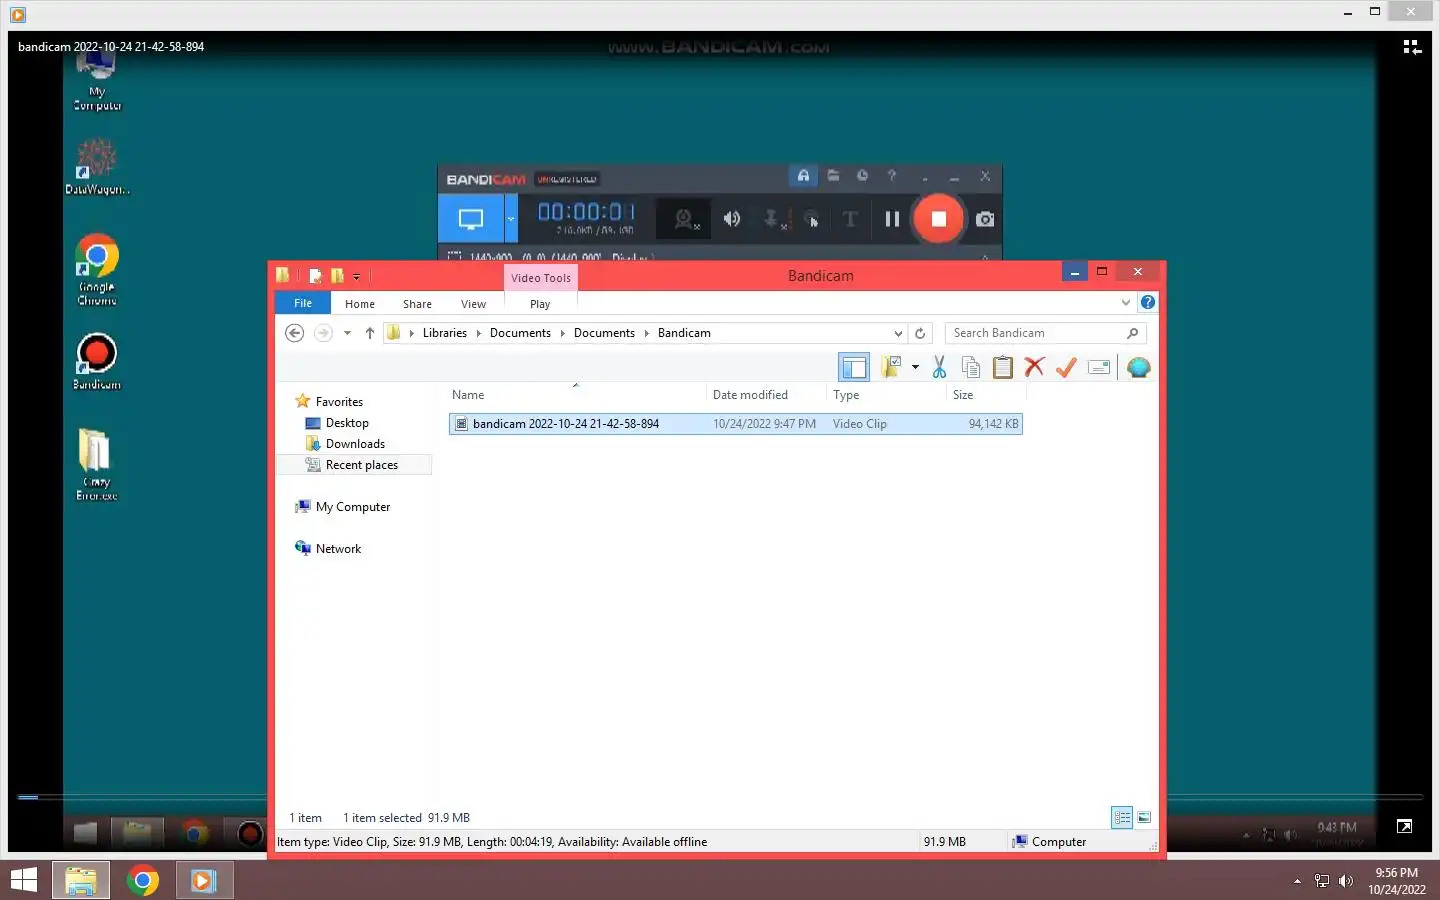Click the media player's fullscreen view icon
The width and height of the screenshot is (1440, 900).
[1404, 826]
